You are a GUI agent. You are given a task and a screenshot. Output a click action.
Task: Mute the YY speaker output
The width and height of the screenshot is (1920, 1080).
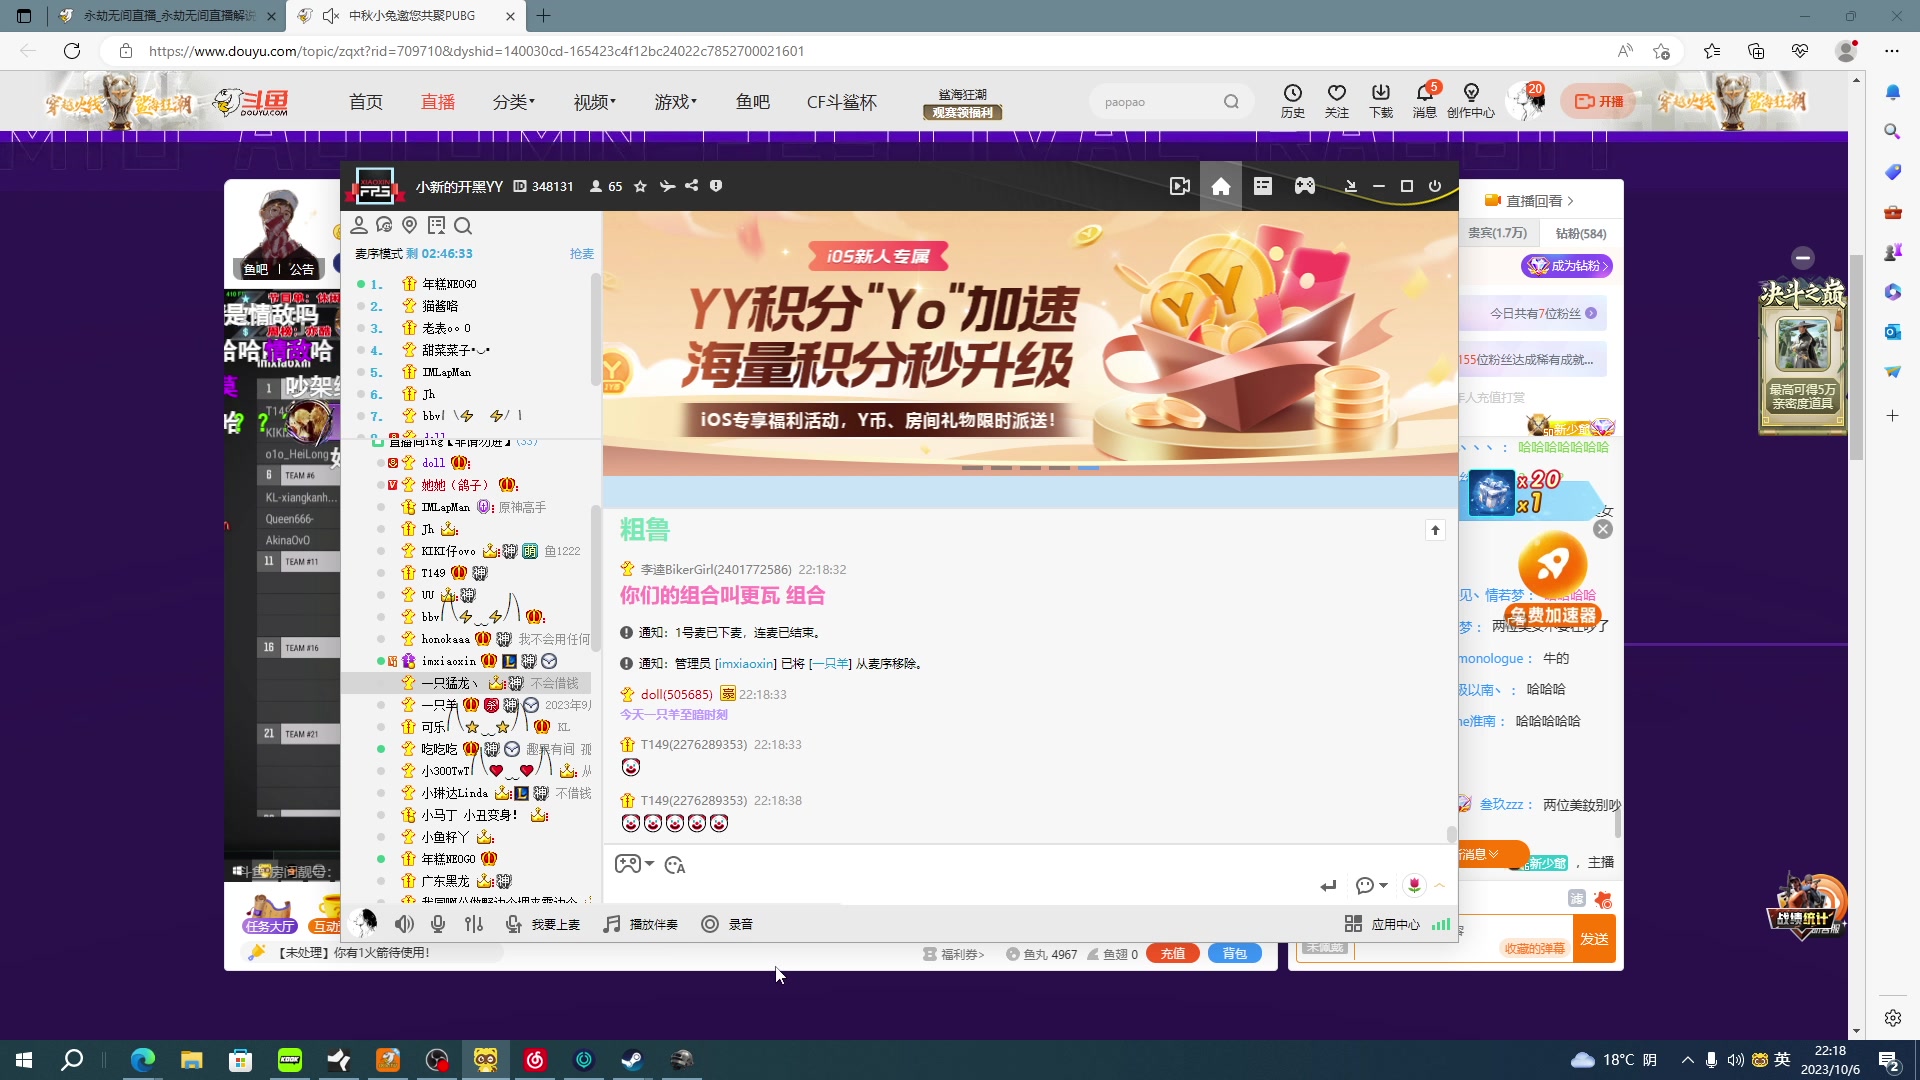click(404, 924)
